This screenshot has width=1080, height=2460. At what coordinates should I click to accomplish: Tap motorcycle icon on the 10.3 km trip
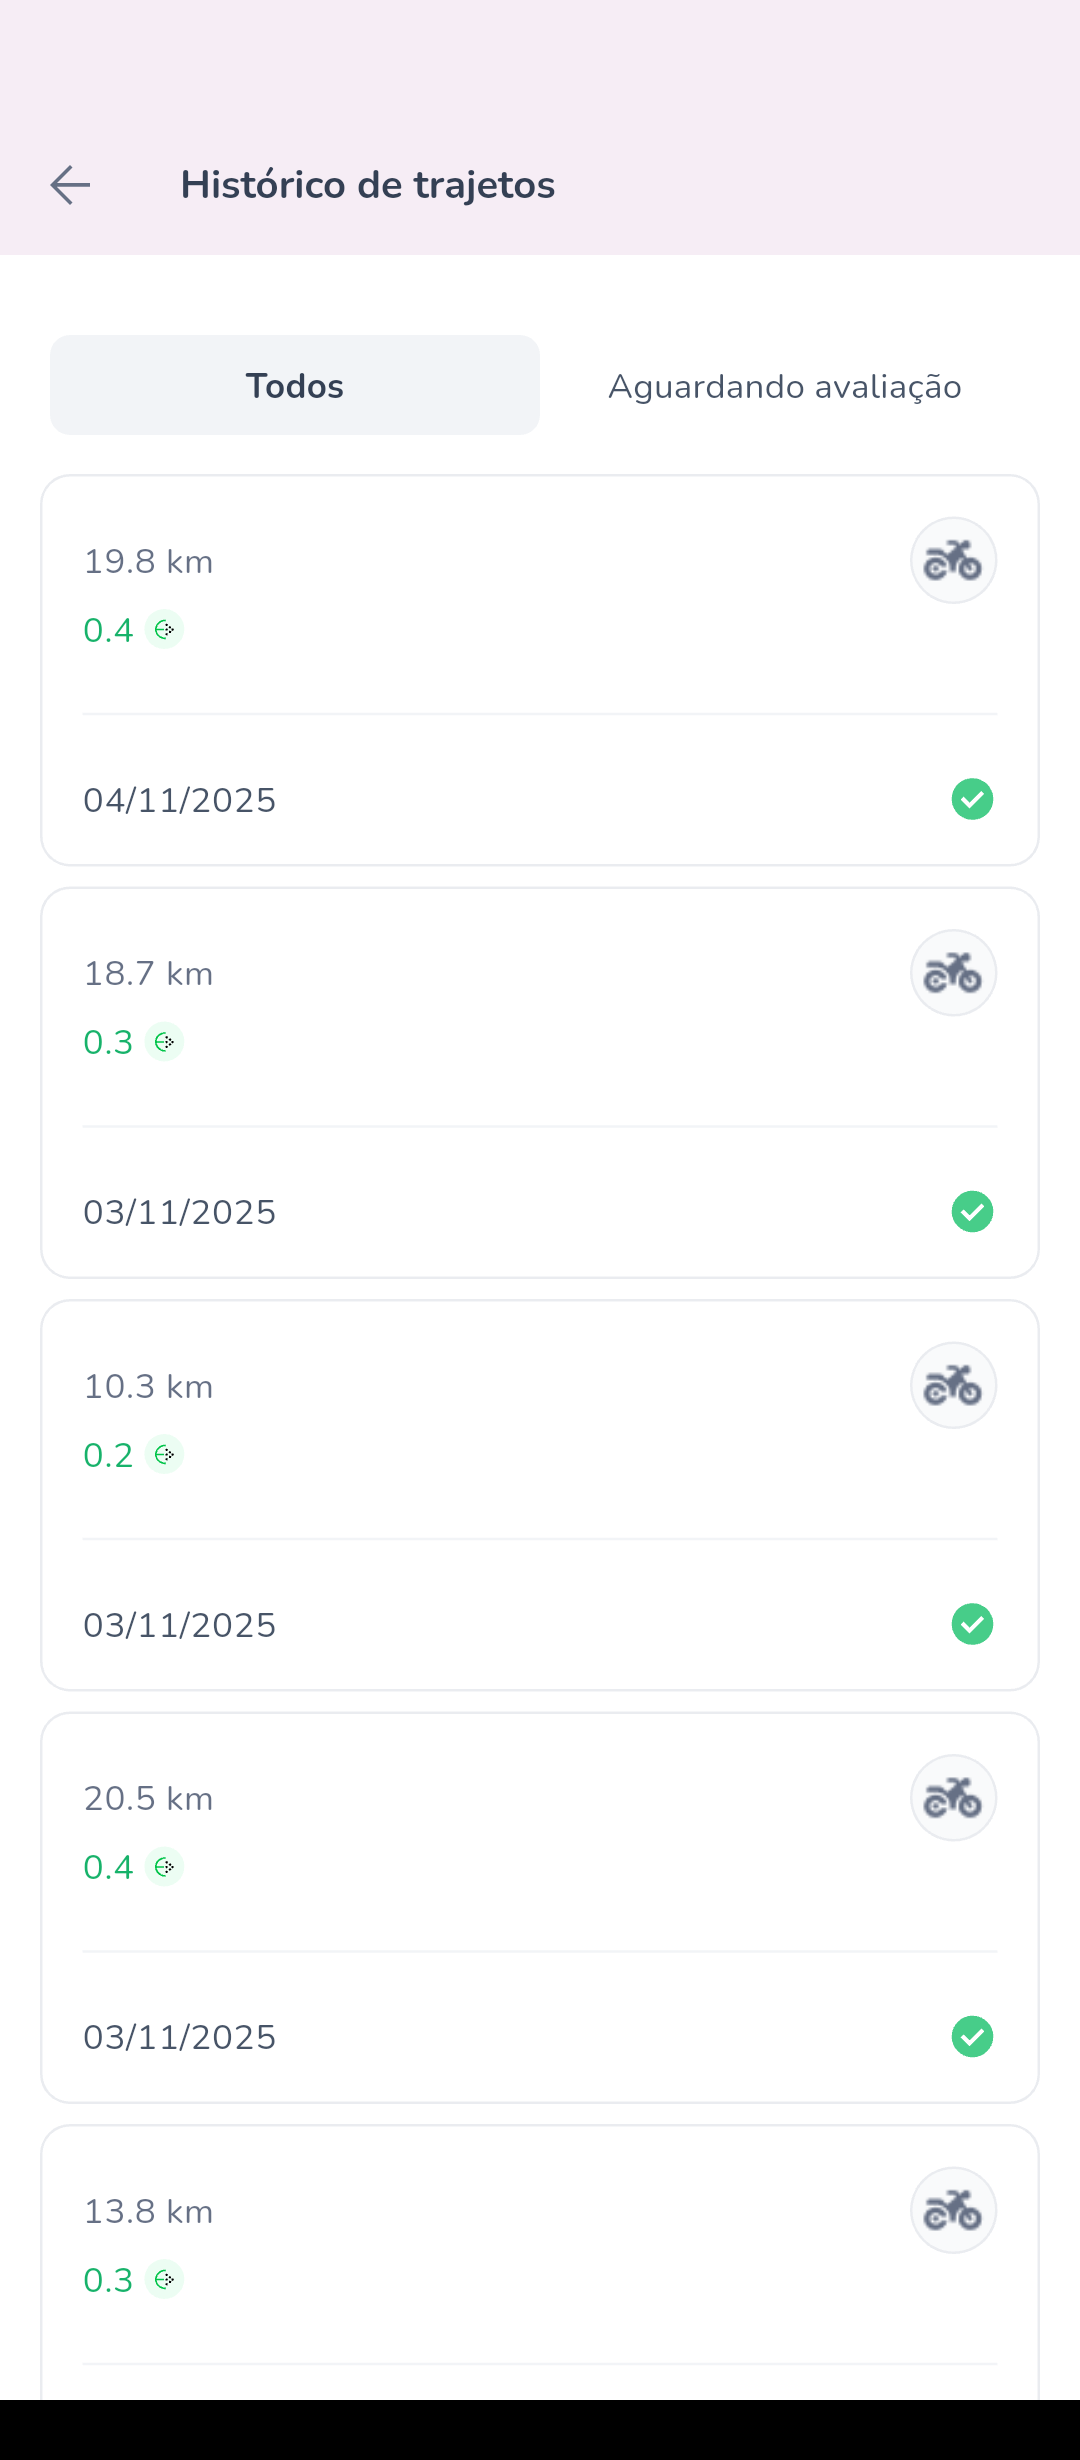[x=953, y=1385]
